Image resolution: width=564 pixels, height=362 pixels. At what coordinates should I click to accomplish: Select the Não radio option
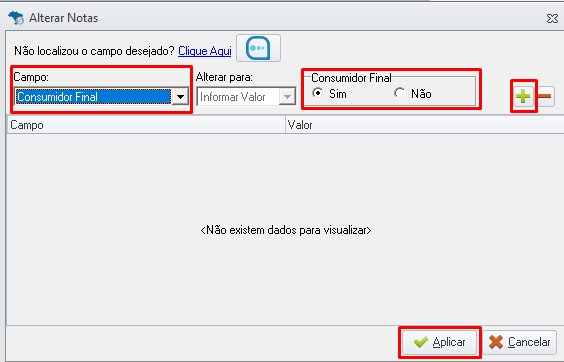(x=399, y=94)
